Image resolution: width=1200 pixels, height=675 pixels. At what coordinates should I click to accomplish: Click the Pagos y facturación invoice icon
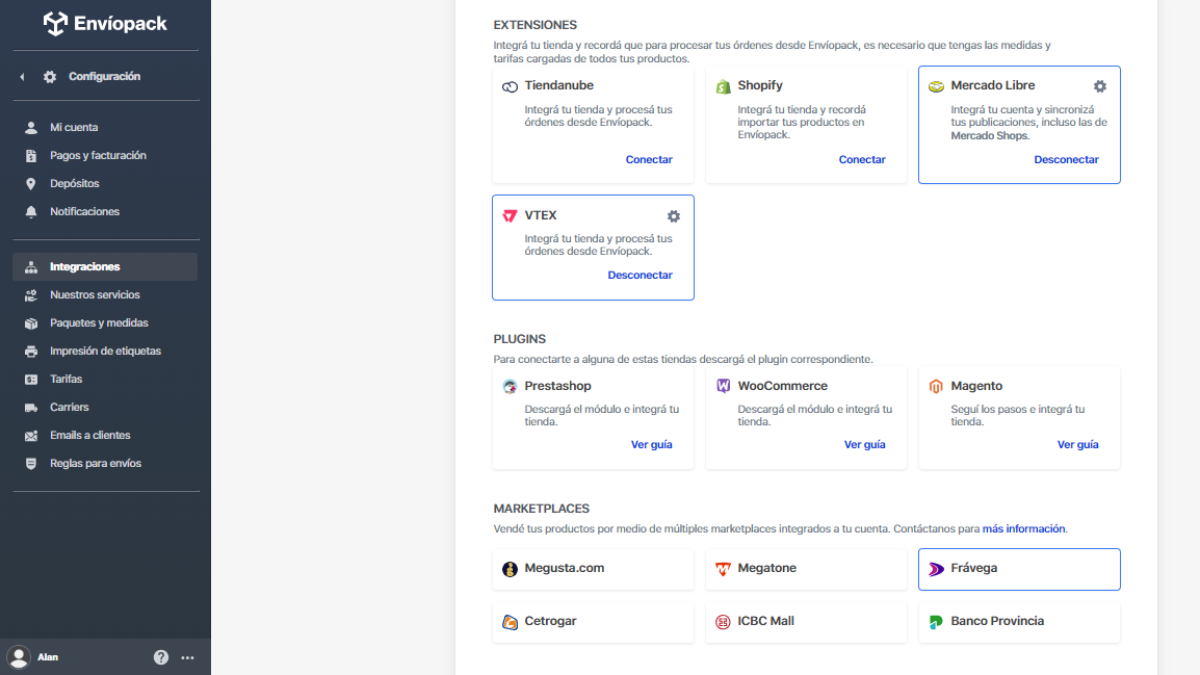31,155
